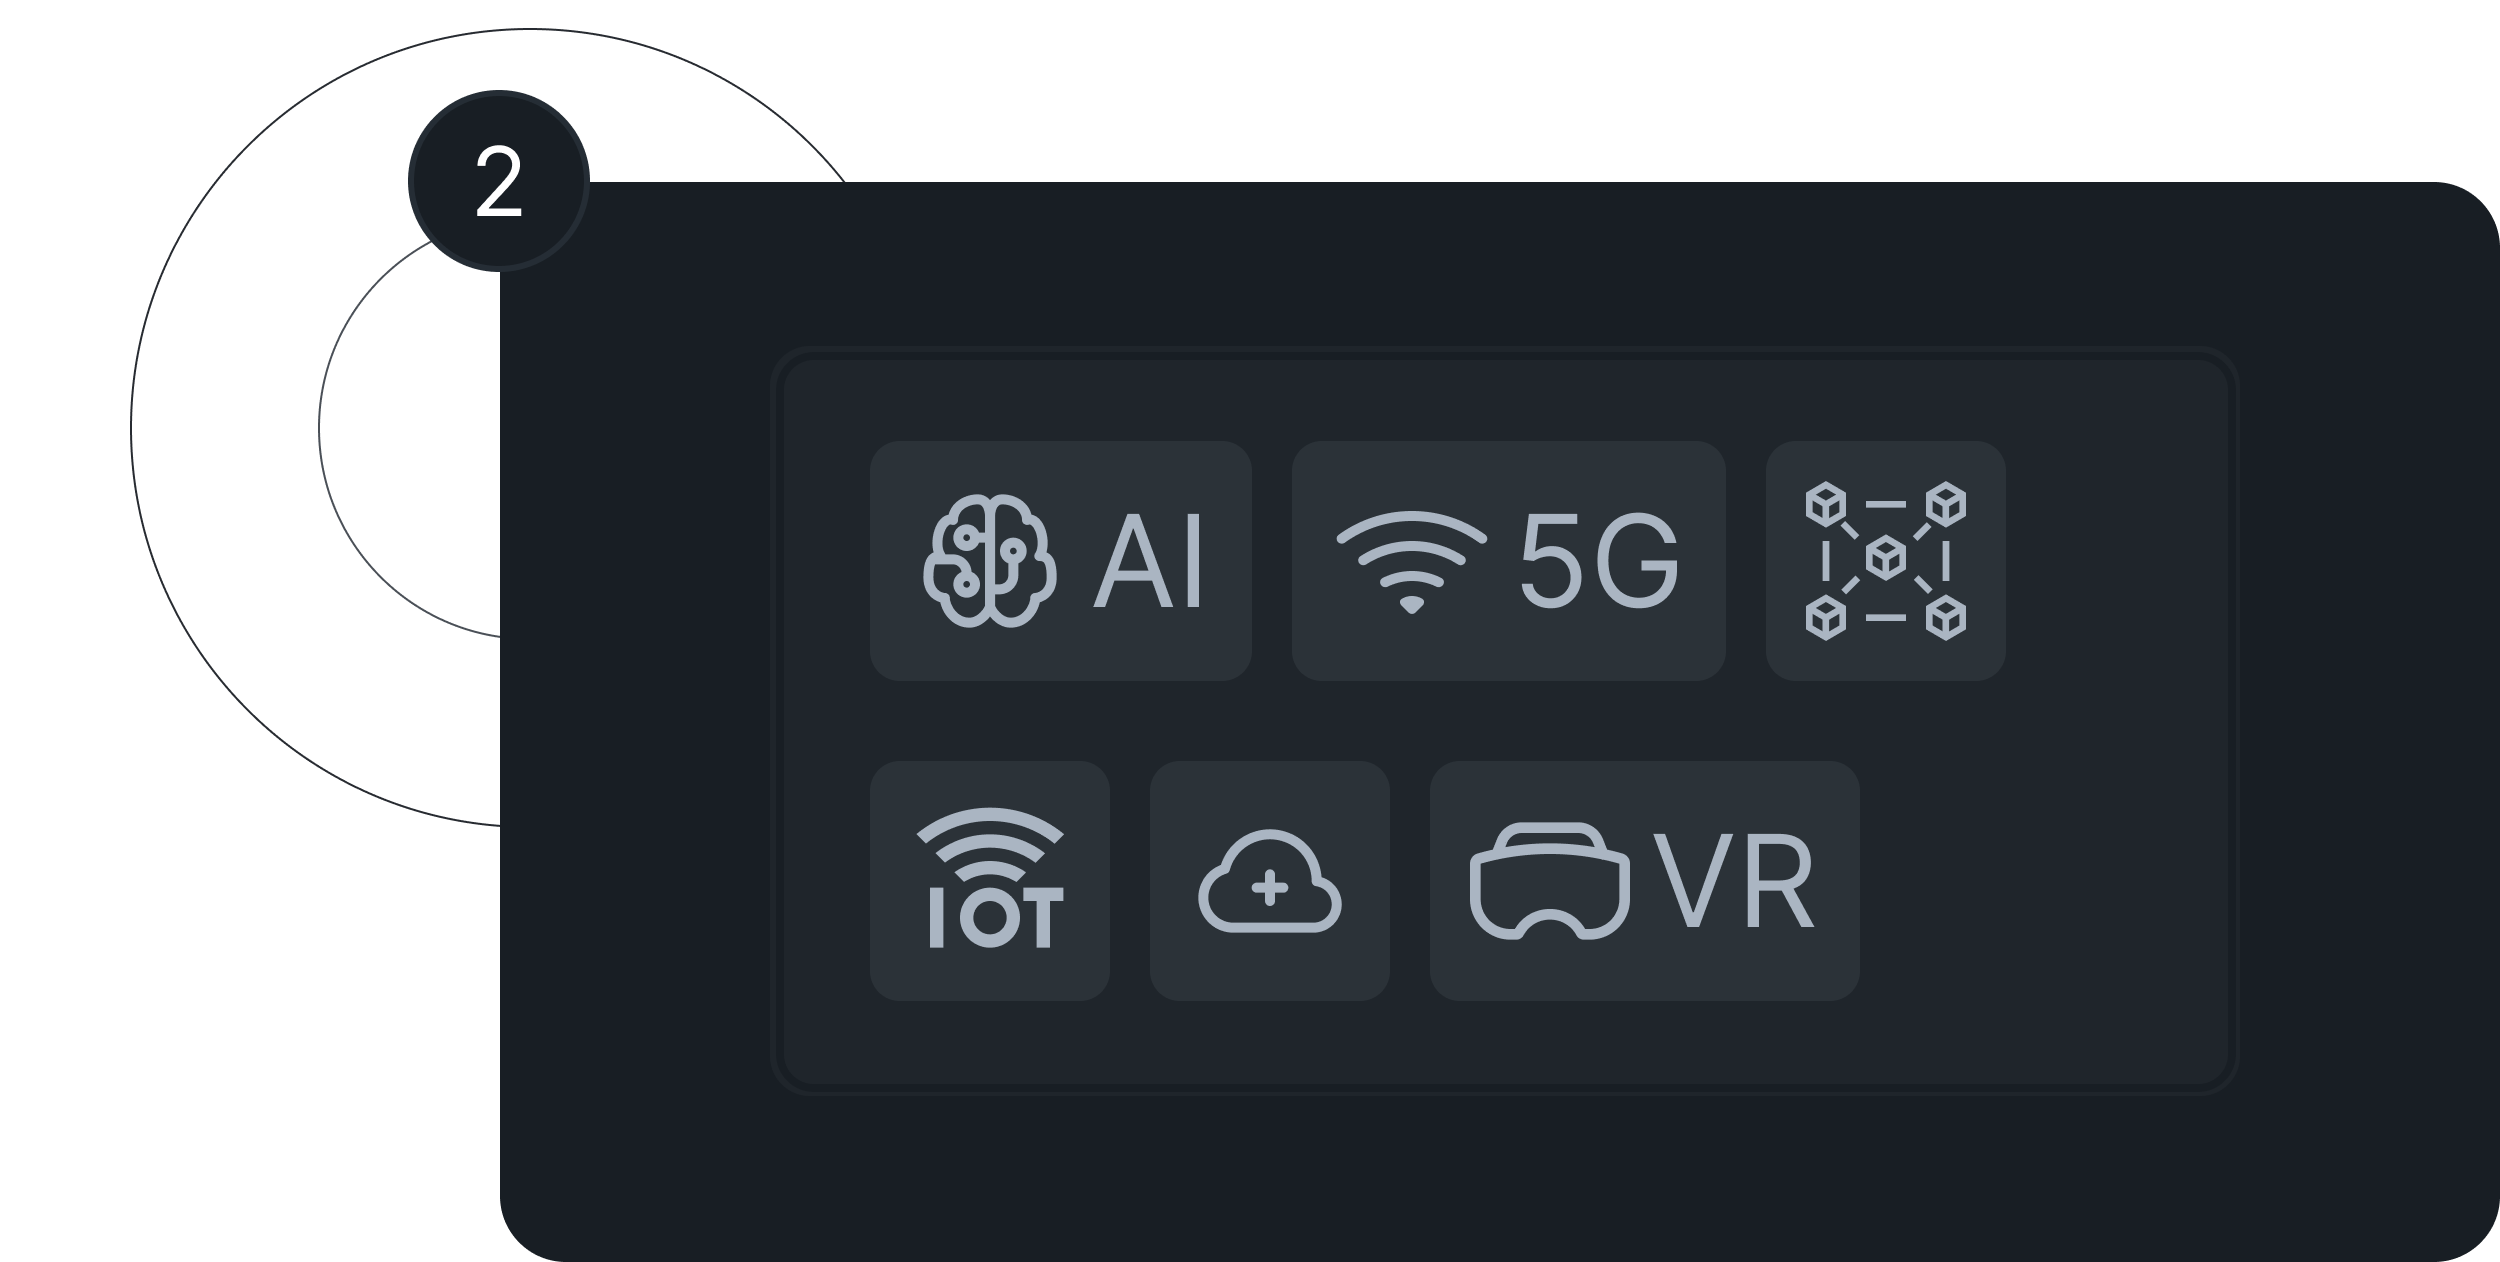Click the bottom-right cube of the blockchain icon
Viewport: 2500px width, 1262px height.
pyautogui.click(x=1946, y=618)
